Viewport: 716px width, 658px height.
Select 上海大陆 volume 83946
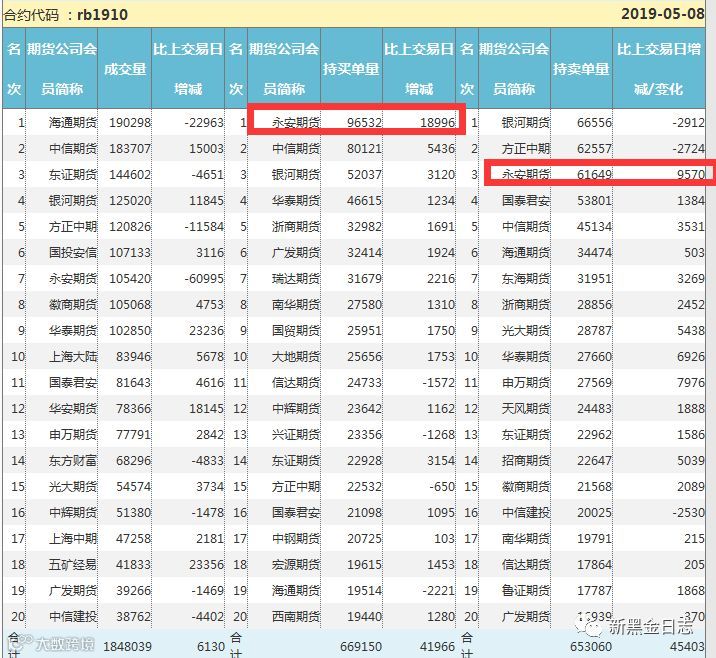click(133, 356)
